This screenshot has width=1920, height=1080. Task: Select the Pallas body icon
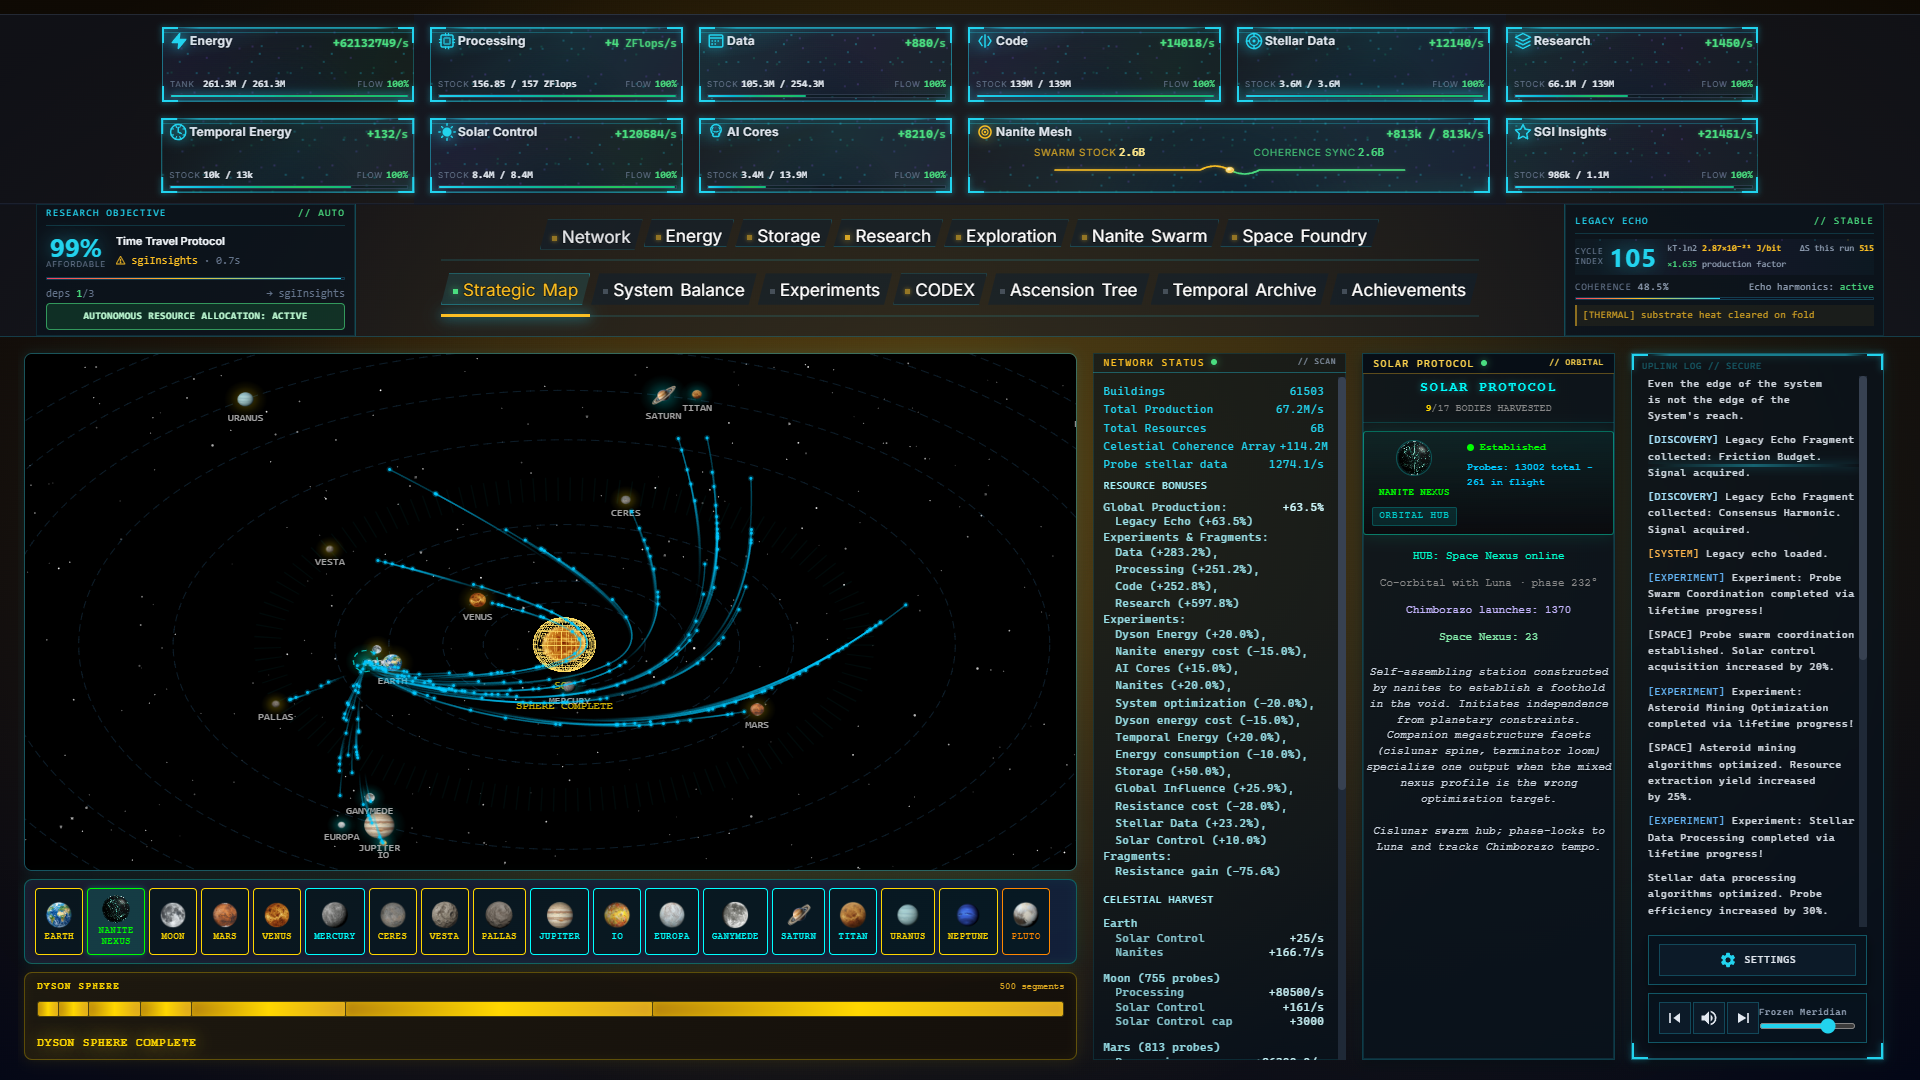pyautogui.click(x=499, y=921)
